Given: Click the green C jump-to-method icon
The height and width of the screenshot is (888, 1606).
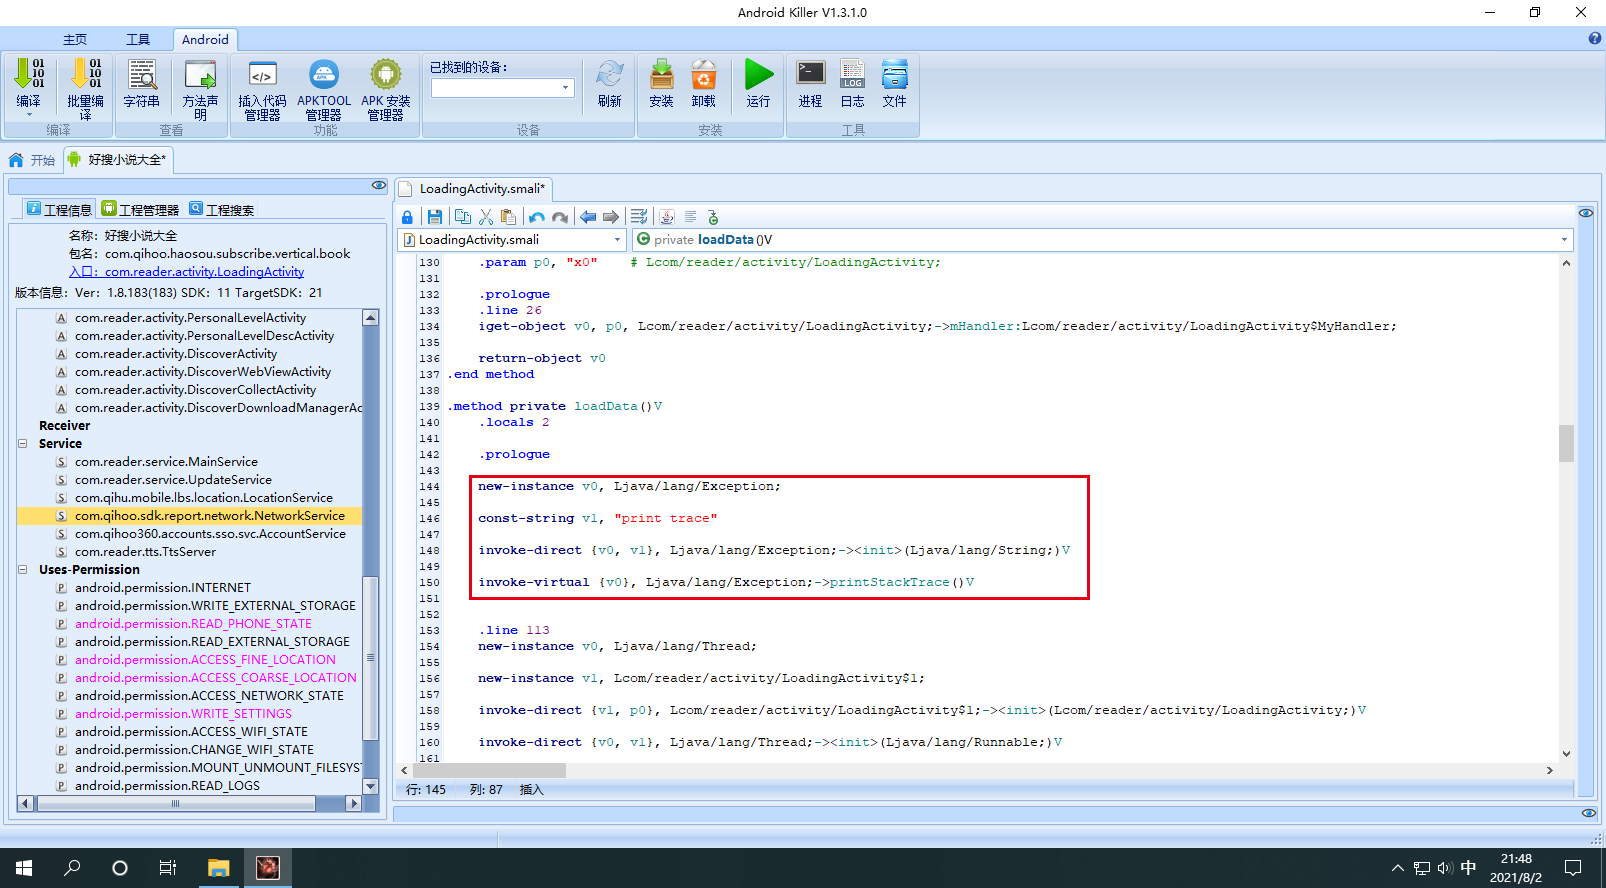Looking at the screenshot, I should coord(713,217).
